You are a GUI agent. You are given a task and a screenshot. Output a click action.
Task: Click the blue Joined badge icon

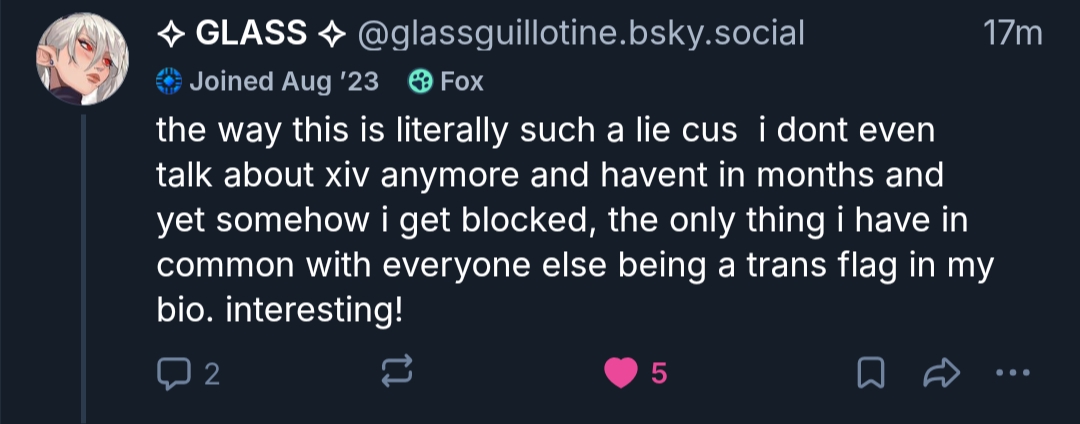coord(167,82)
